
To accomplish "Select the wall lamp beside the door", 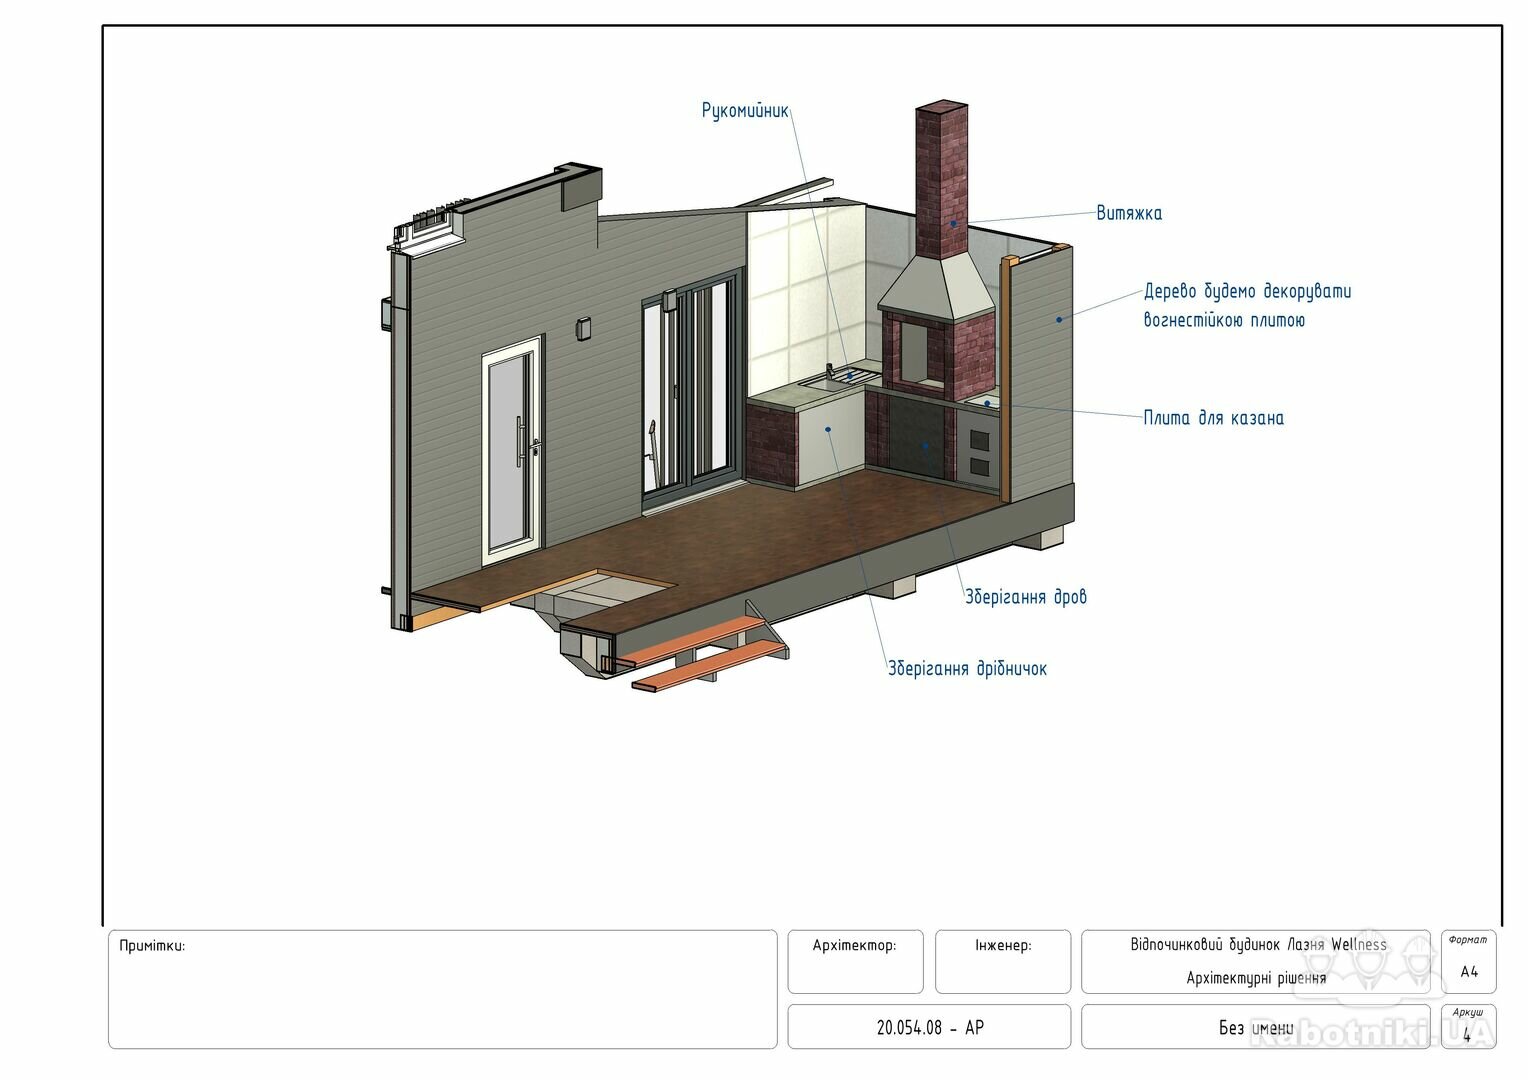I will point(584,327).
